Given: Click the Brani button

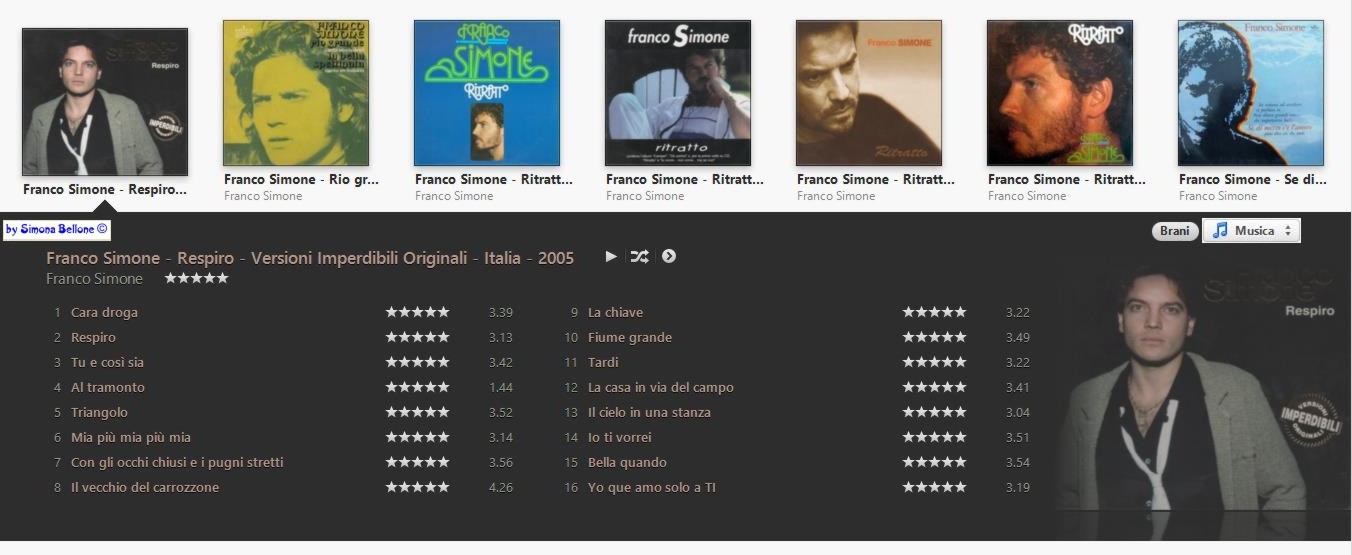Looking at the screenshot, I should (x=1174, y=231).
